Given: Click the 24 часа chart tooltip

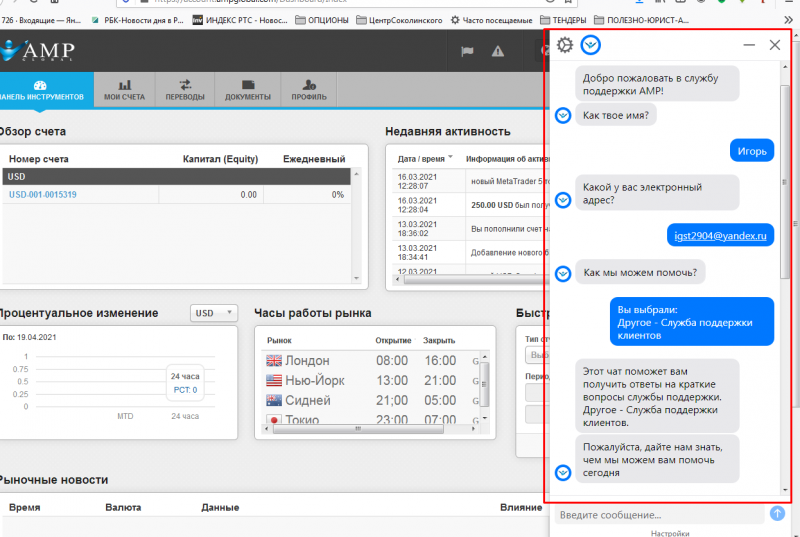Looking at the screenshot, I should 185,383.
